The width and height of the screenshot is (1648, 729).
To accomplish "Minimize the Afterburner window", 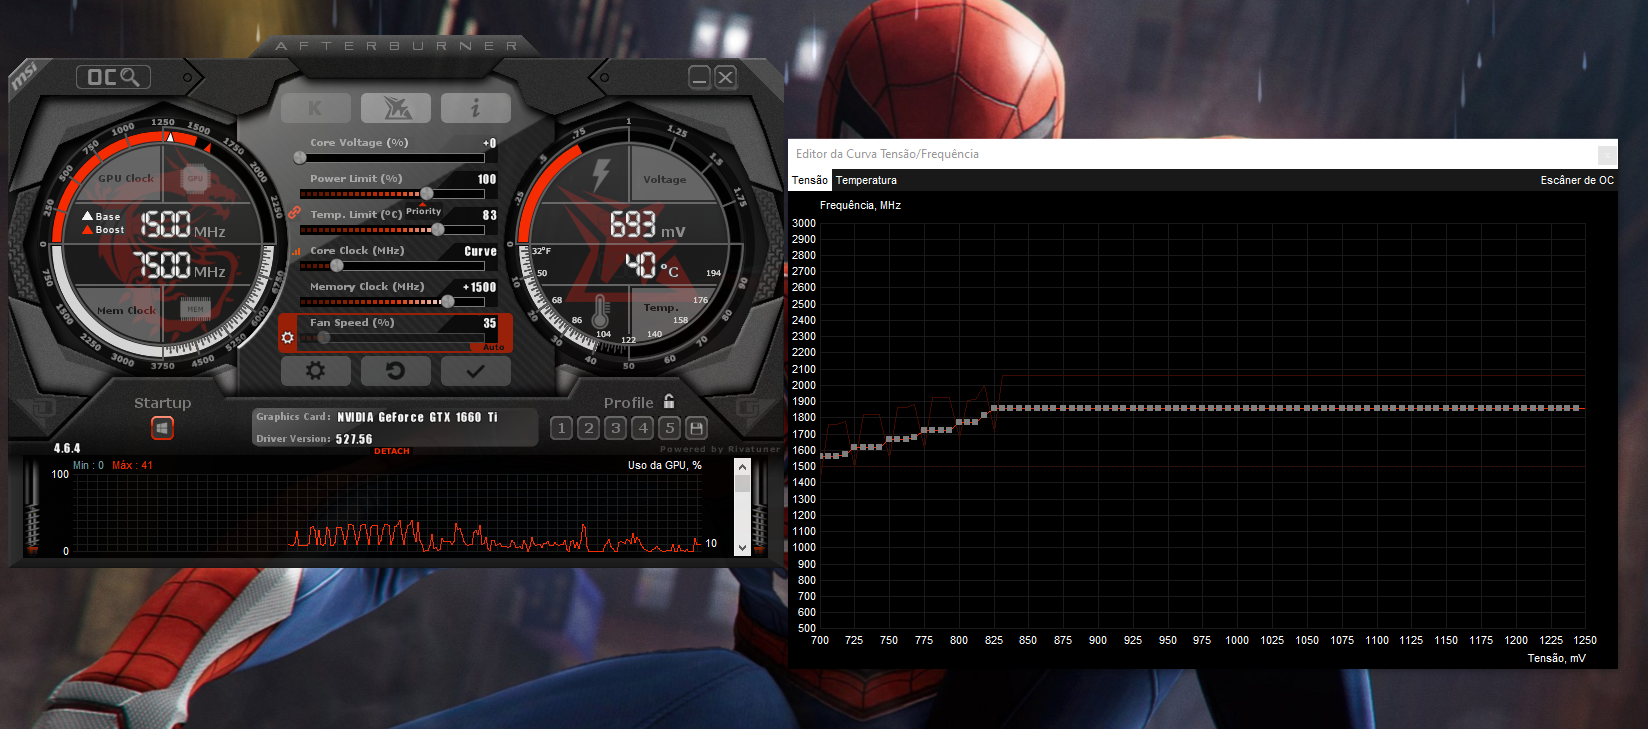I will click(x=700, y=77).
